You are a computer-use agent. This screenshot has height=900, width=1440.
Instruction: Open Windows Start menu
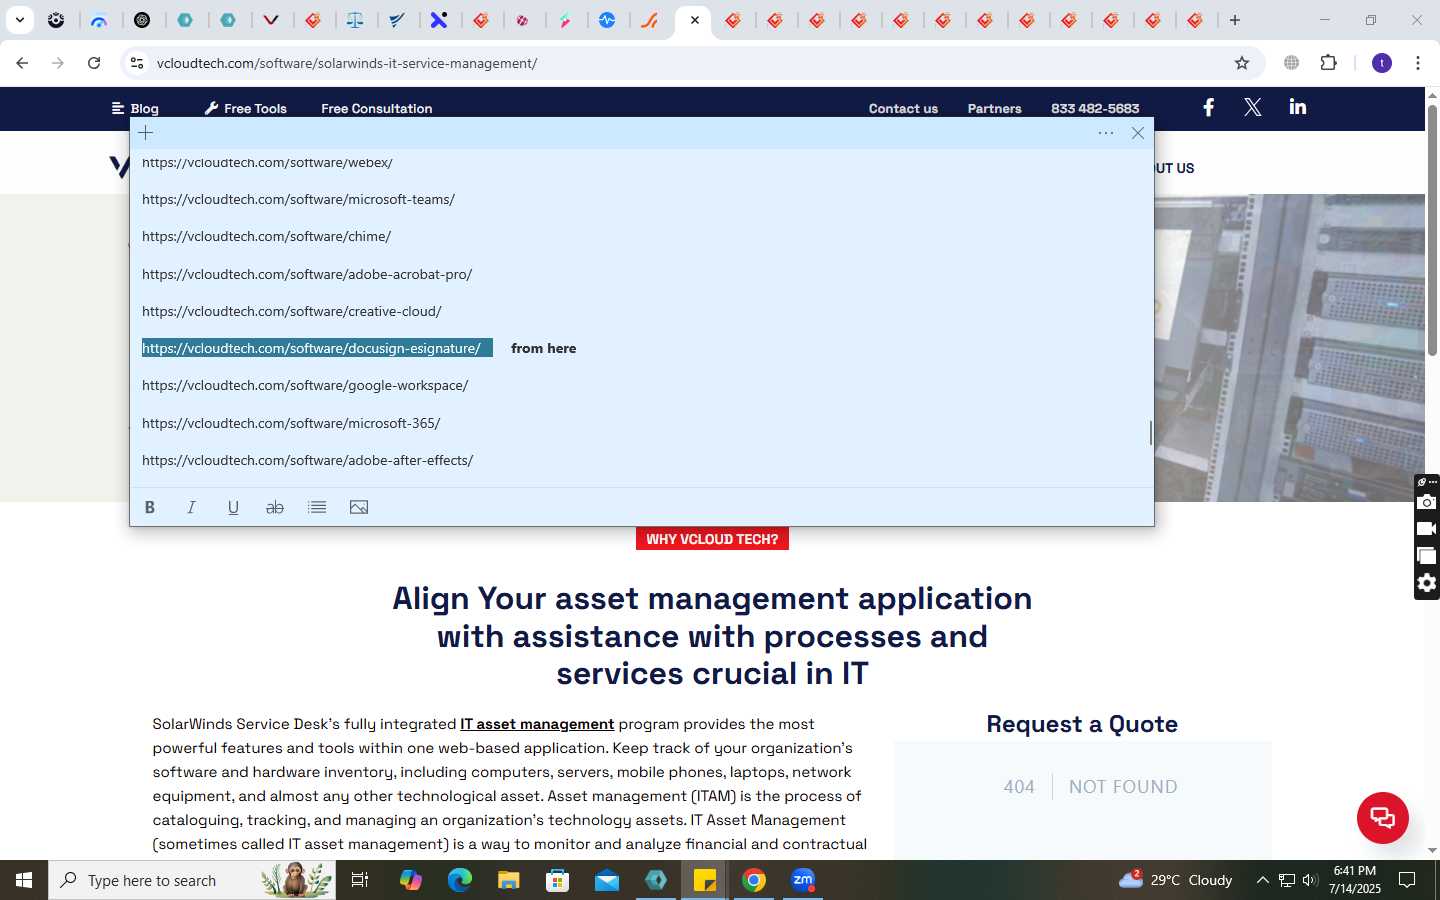(x=24, y=880)
